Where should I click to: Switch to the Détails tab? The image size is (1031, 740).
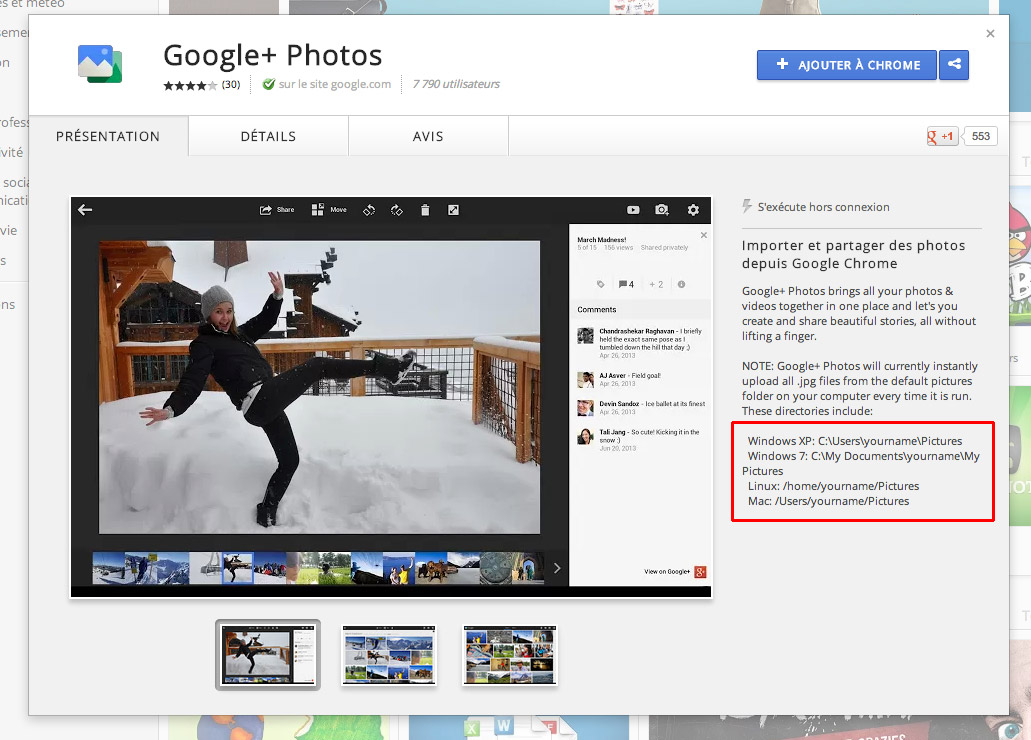point(268,136)
